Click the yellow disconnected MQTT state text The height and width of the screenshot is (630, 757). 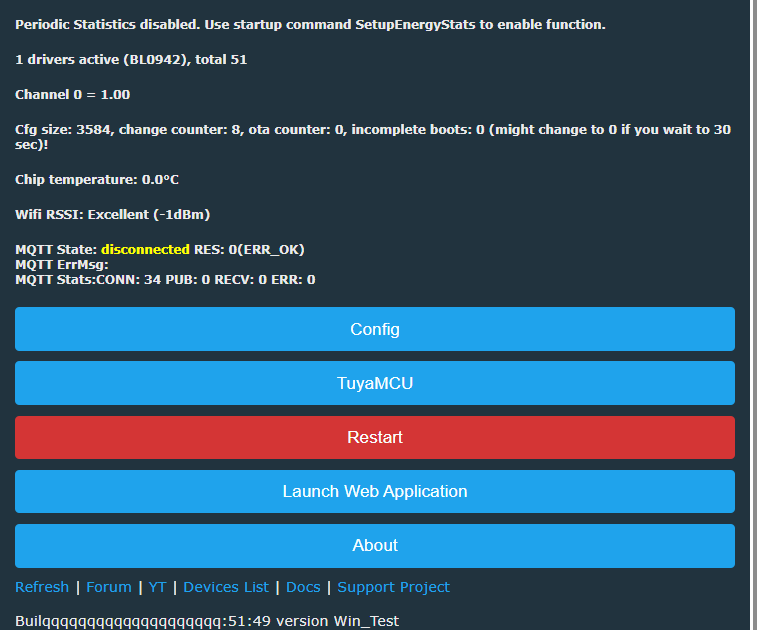click(x=145, y=250)
